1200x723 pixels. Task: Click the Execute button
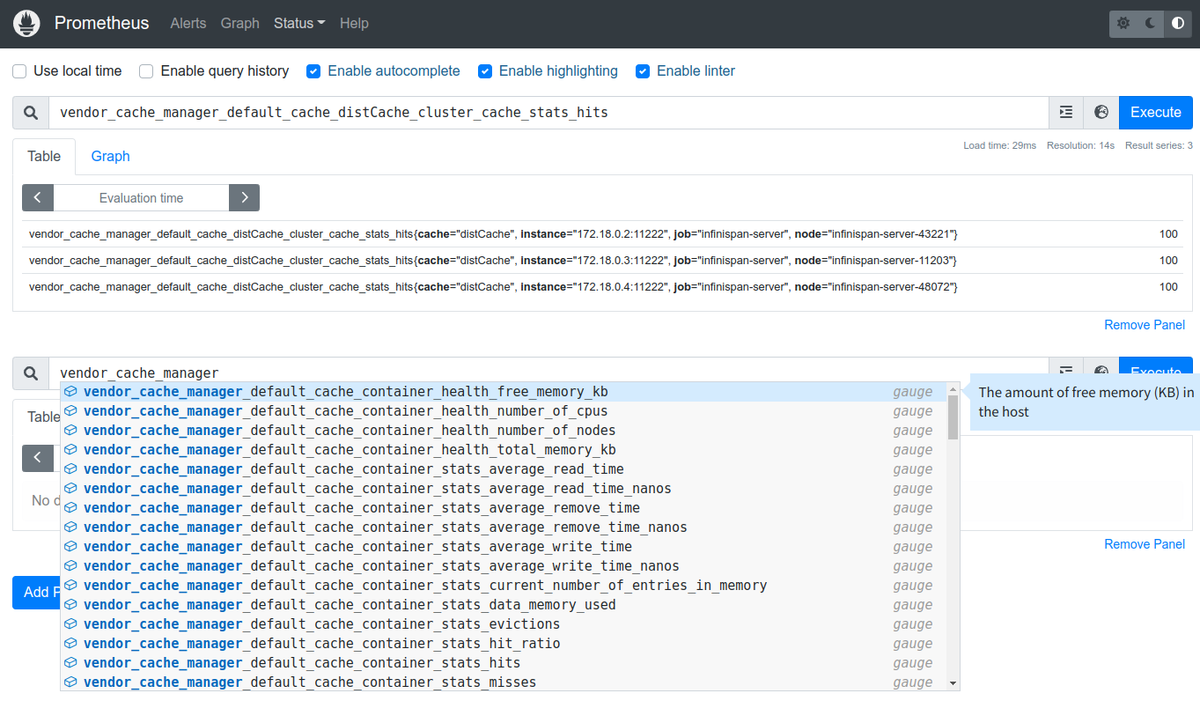(x=1155, y=112)
